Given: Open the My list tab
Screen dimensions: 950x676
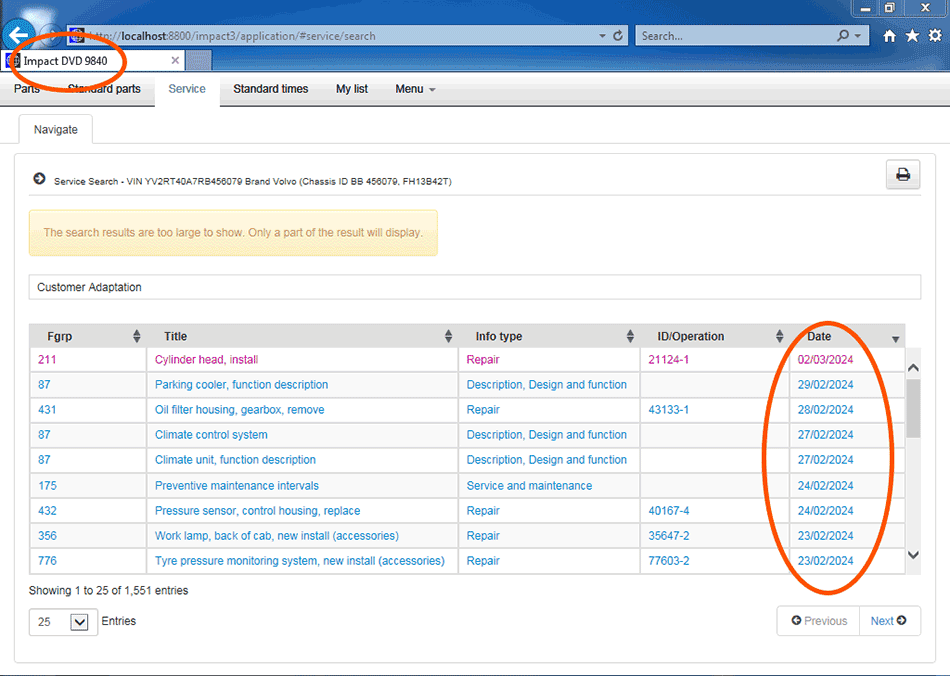Looking at the screenshot, I should (351, 89).
